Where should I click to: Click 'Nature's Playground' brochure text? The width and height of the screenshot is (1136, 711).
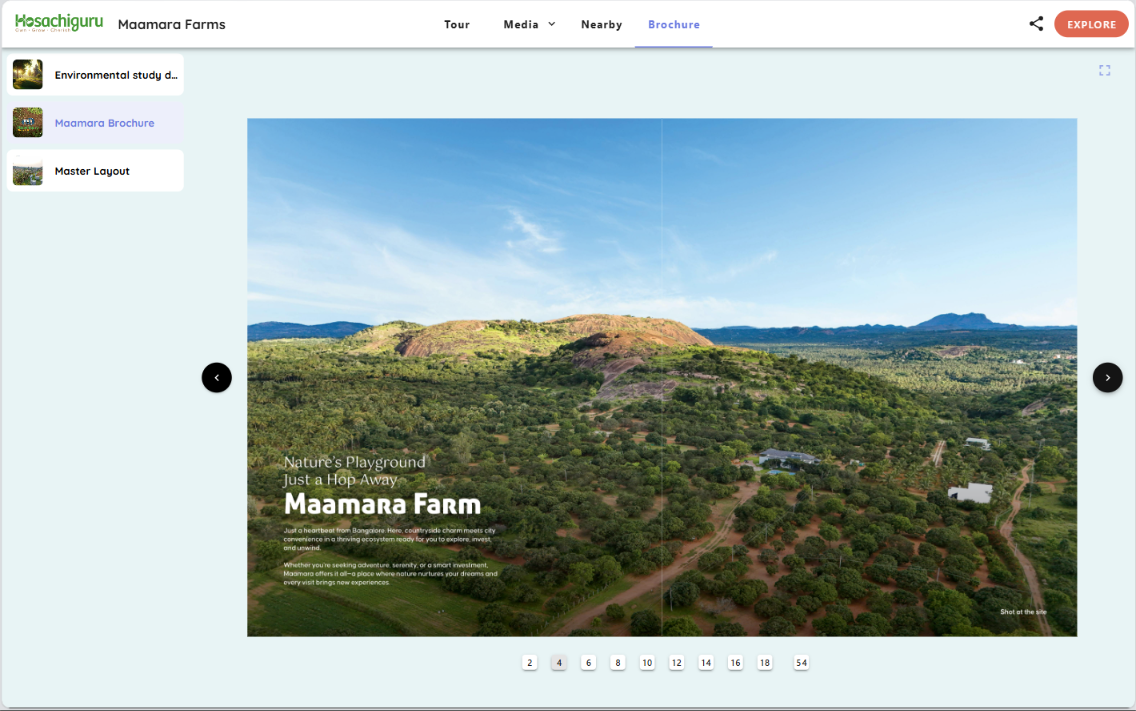(354, 462)
